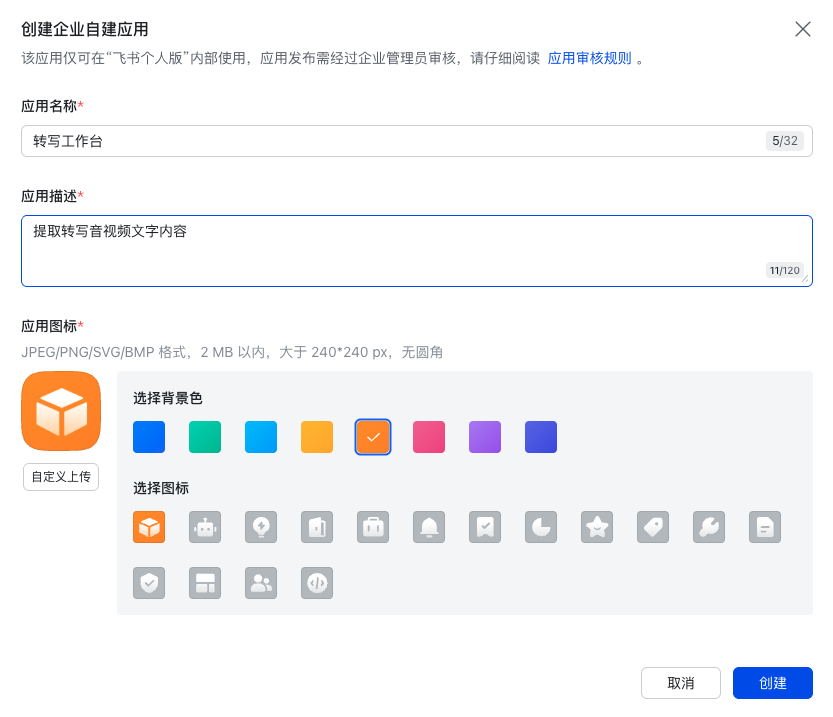Choose the yellow background color
The image size is (833, 717).
click(317, 437)
